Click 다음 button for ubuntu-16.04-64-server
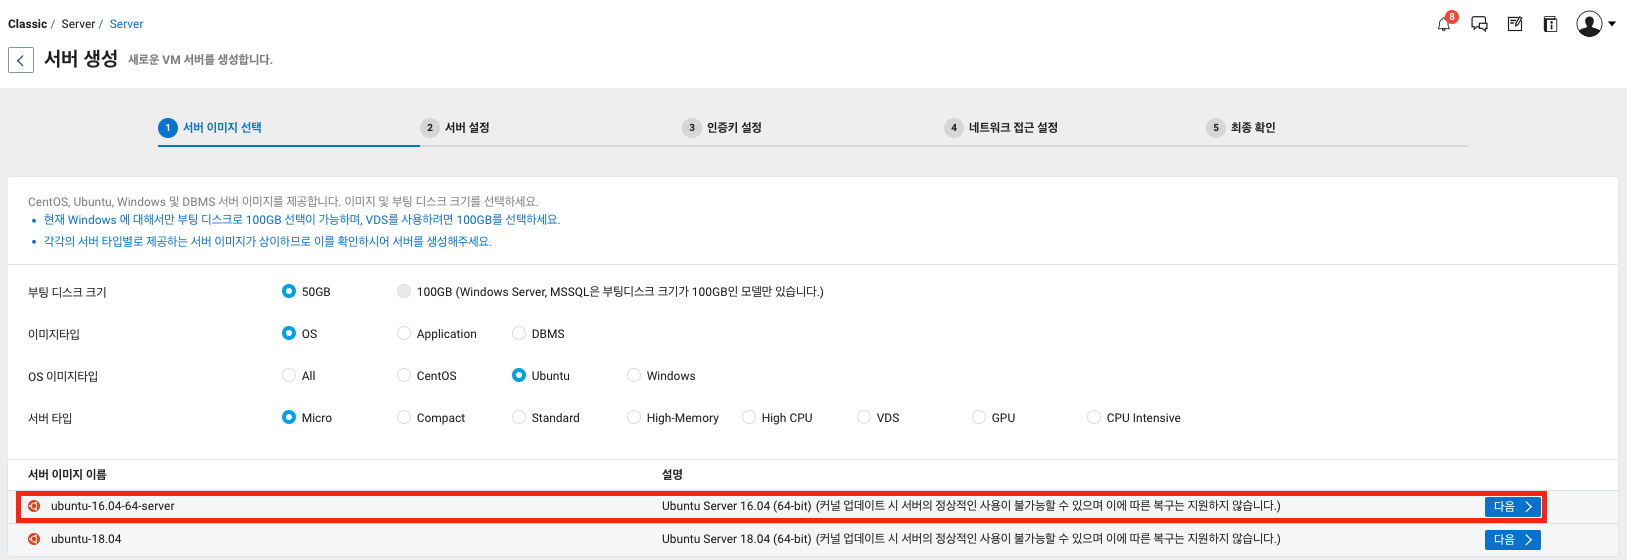This screenshot has height=560, width=1627. click(1513, 507)
